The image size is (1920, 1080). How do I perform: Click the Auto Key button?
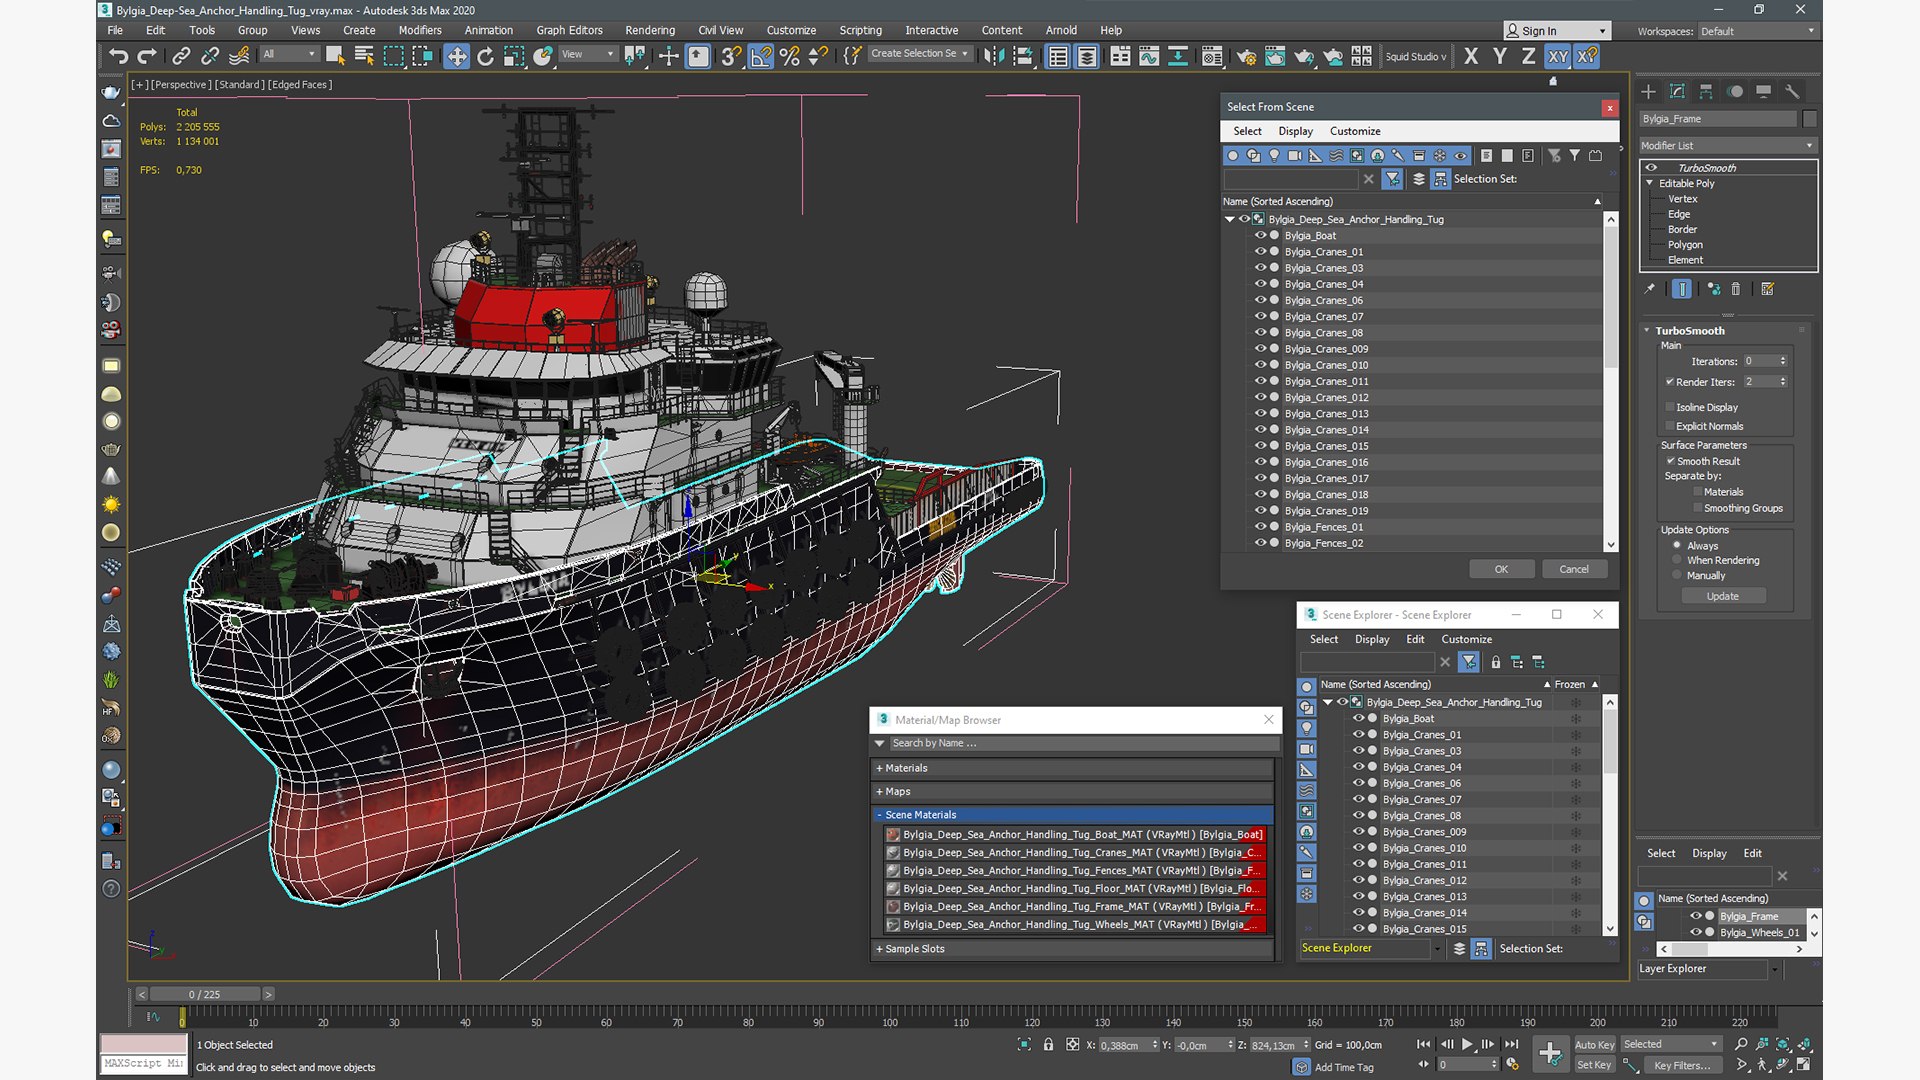pos(1594,1044)
